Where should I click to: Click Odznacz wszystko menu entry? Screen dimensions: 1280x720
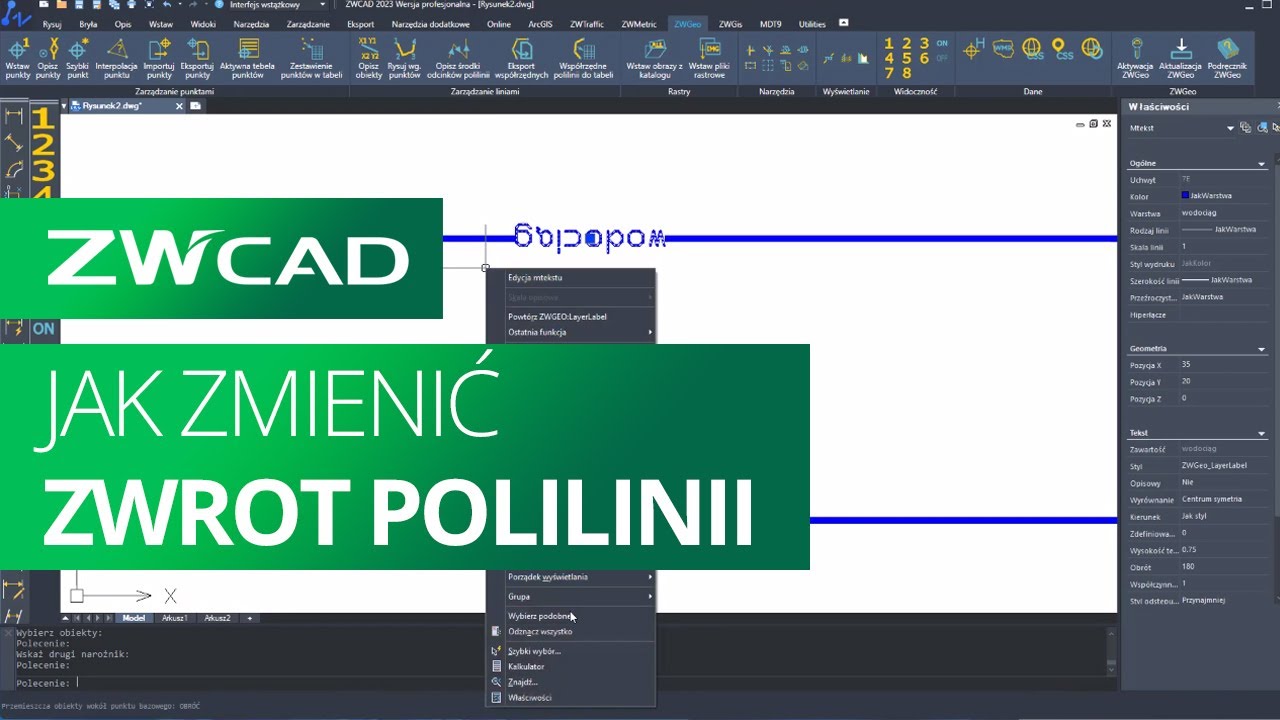(570, 632)
